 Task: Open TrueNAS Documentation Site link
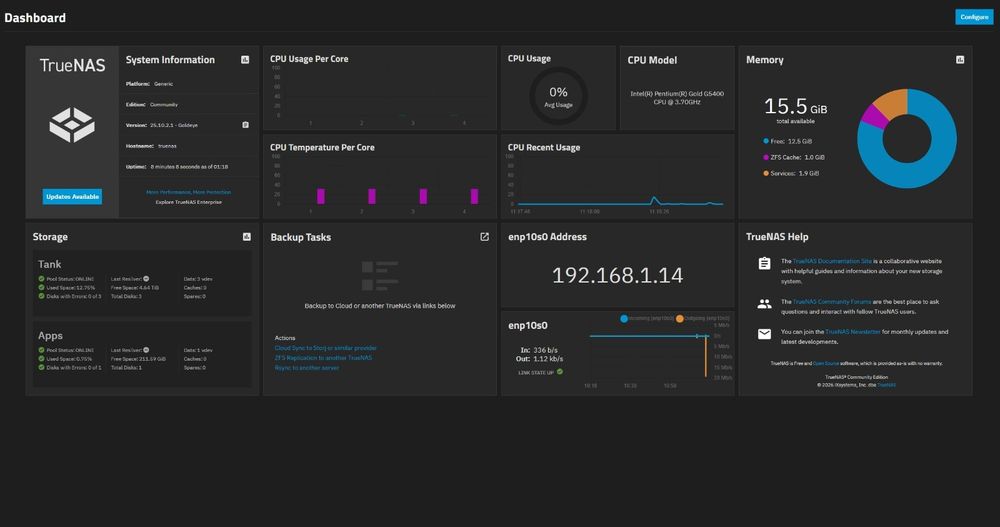pyautogui.click(x=832, y=261)
